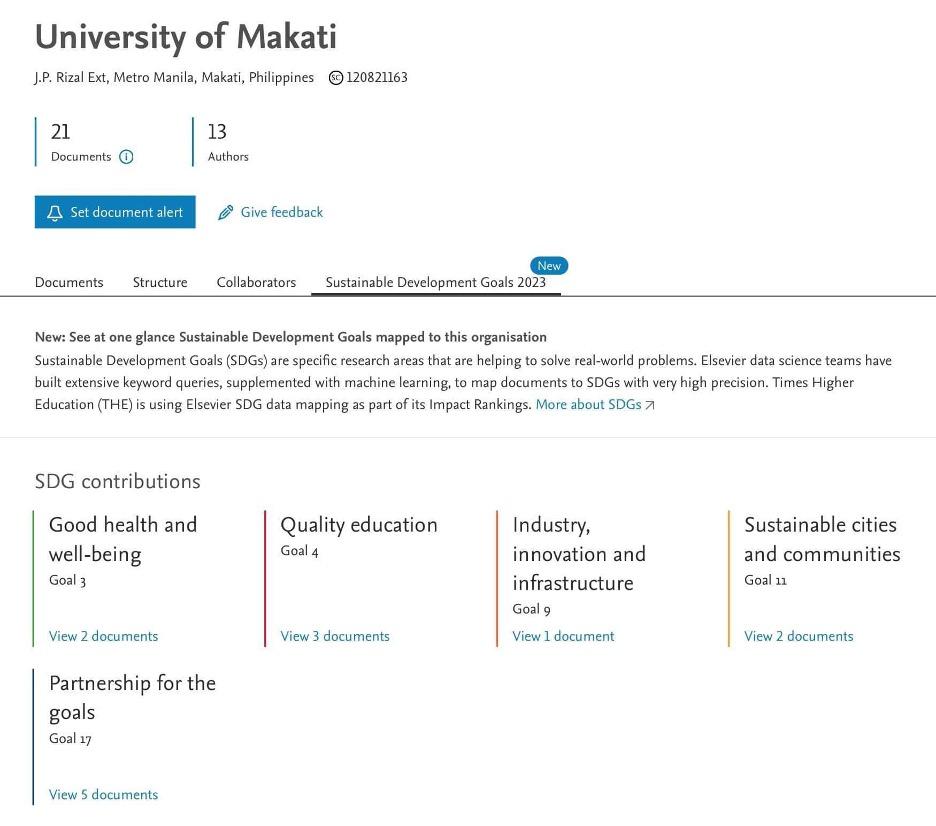View 2 documents for Good health and well-being
The height and width of the screenshot is (826, 936).
pos(104,636)
